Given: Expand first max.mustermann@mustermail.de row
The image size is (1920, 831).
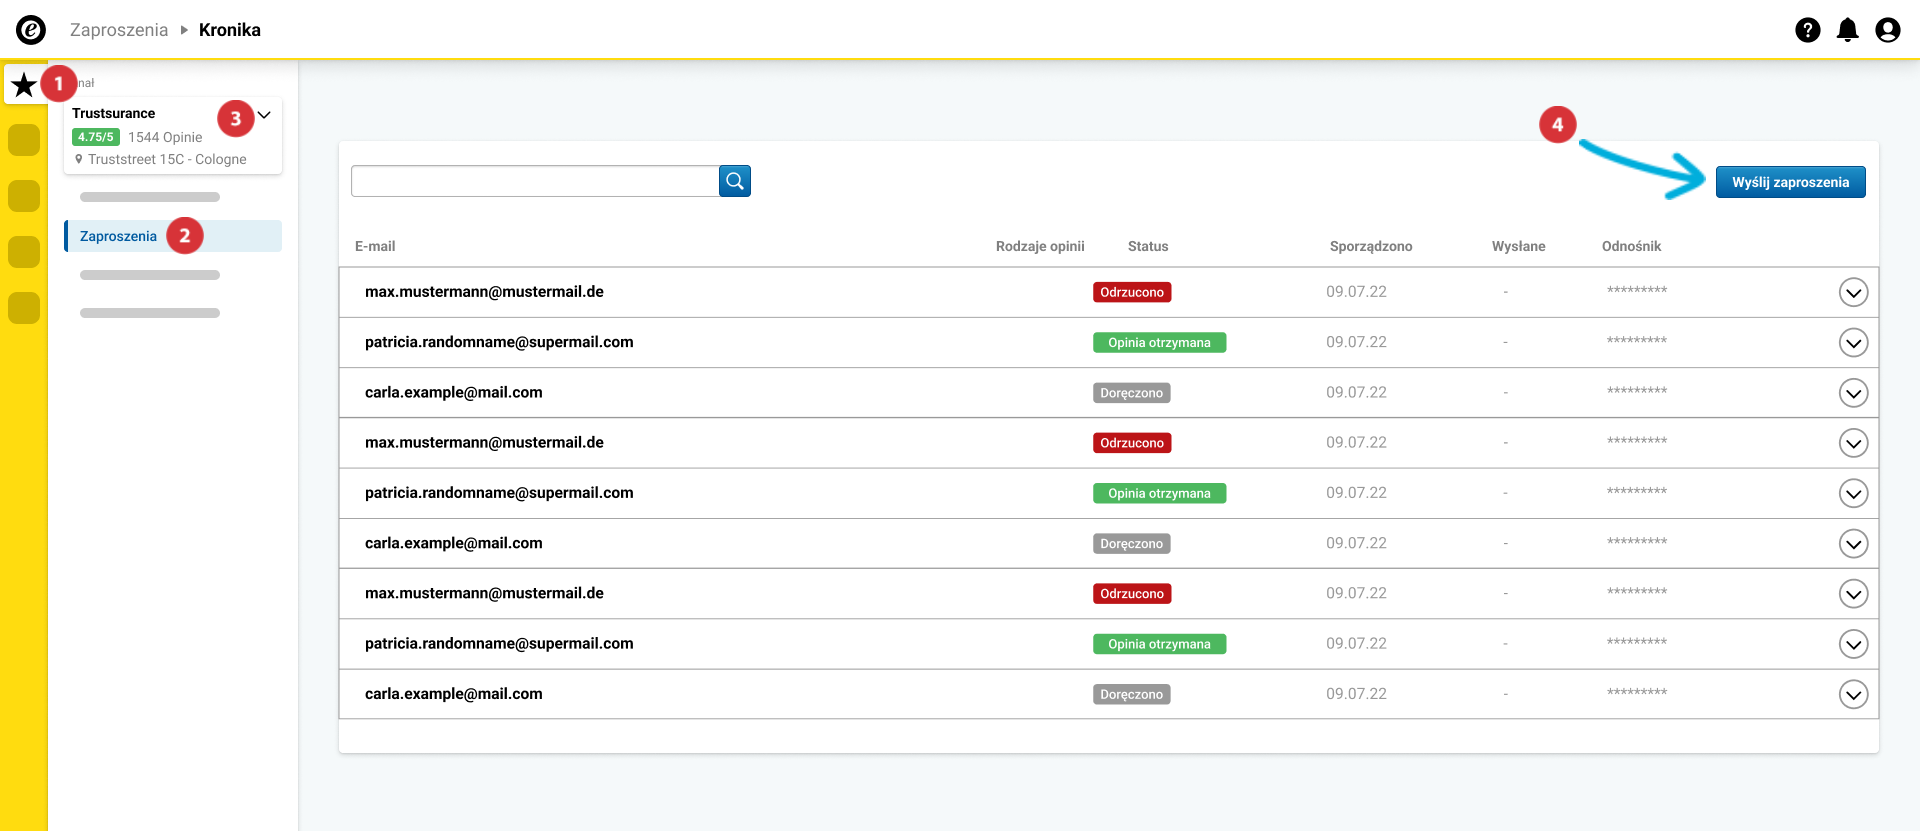Looking at the screenshot, I should 1853,292.
